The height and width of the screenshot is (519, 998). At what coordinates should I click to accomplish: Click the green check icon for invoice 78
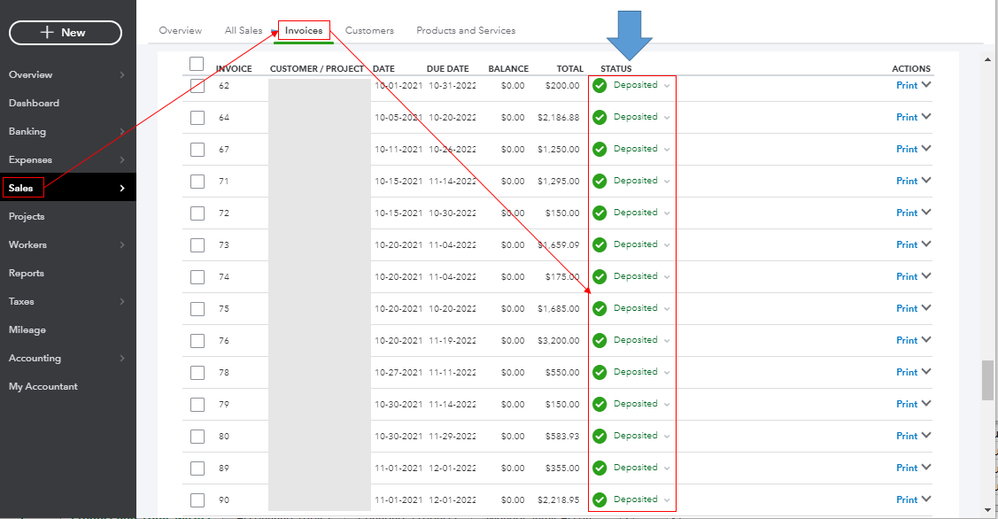(x=600, y=372)
